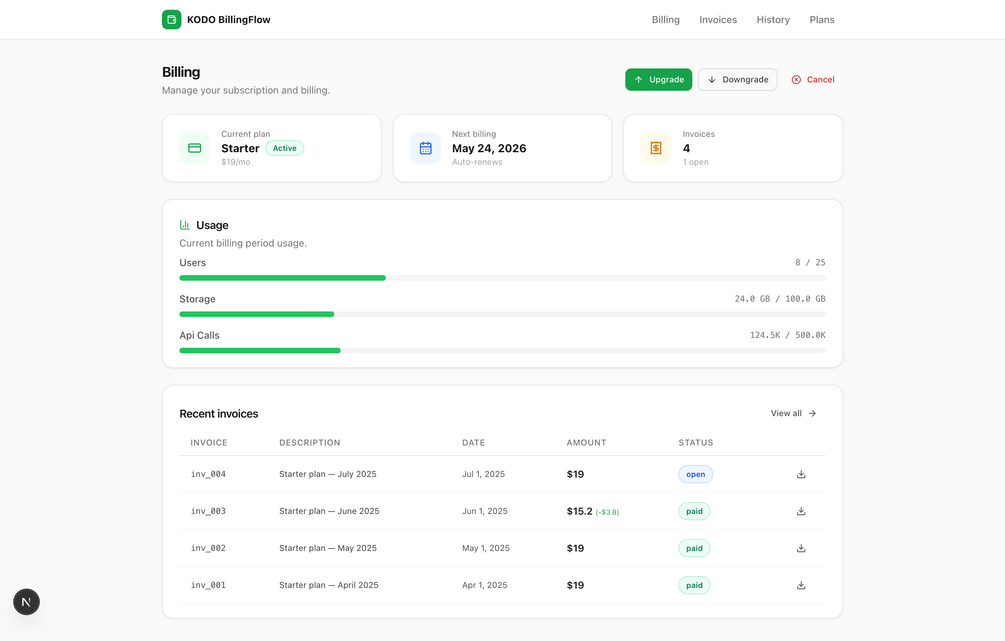Viewport: 1005px width, 641px height.
Task: Download invoice inv_004 via its download icon
Action: 801,474
